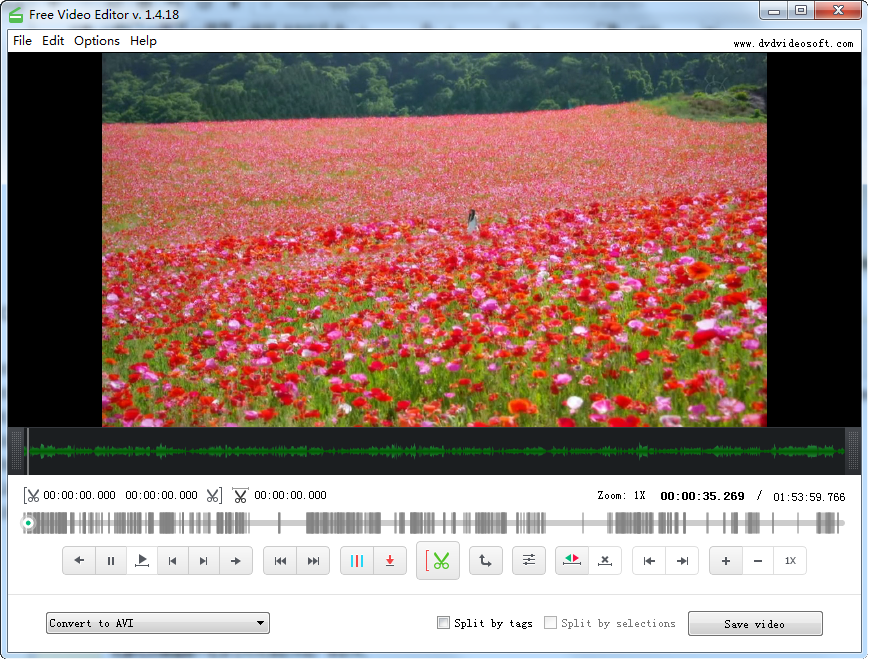
Task: Zoom in with the plus button
Action: (726, 561)
